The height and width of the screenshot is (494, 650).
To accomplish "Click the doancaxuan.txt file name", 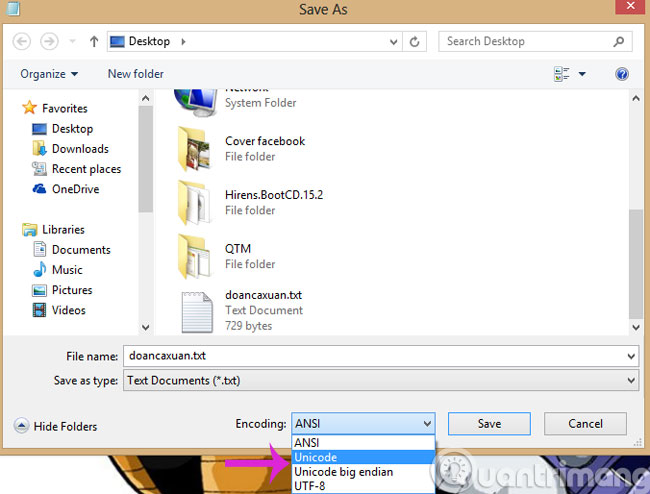I will pyautogui.click(x=263, y=295).
